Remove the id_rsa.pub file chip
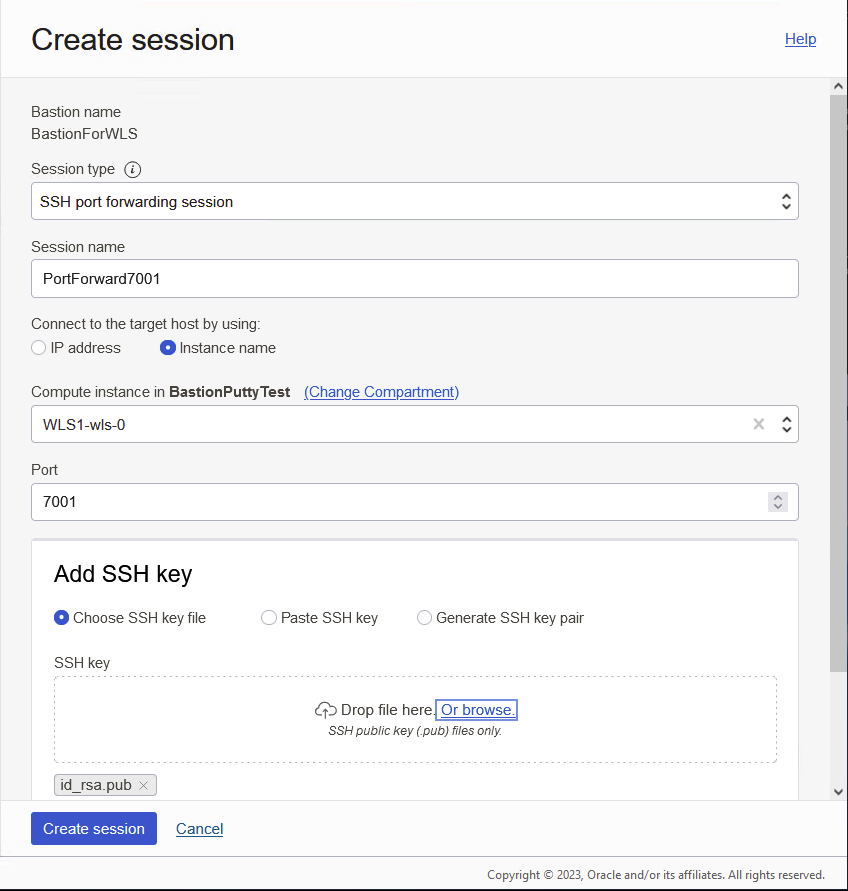This screenshot has height=891, width=848. click(144, 785)
